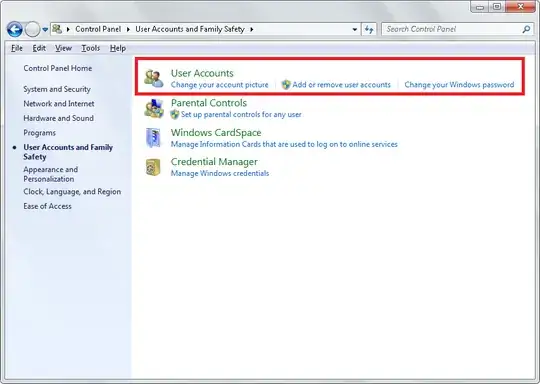Open Clock, Language, and Region category
Image resolution: width=540 pixels, height=384 pixels.
pyautogui.click(x=72, y=191)
